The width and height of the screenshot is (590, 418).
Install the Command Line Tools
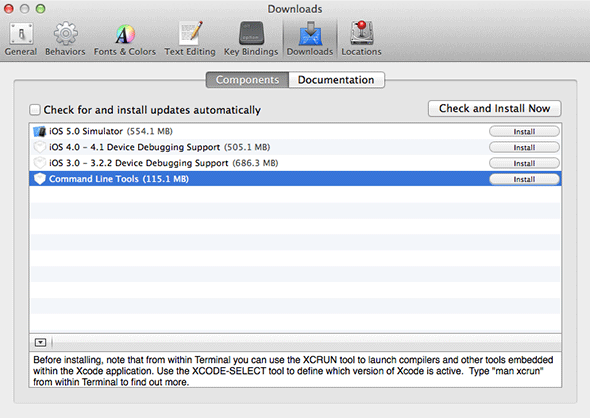524,179
